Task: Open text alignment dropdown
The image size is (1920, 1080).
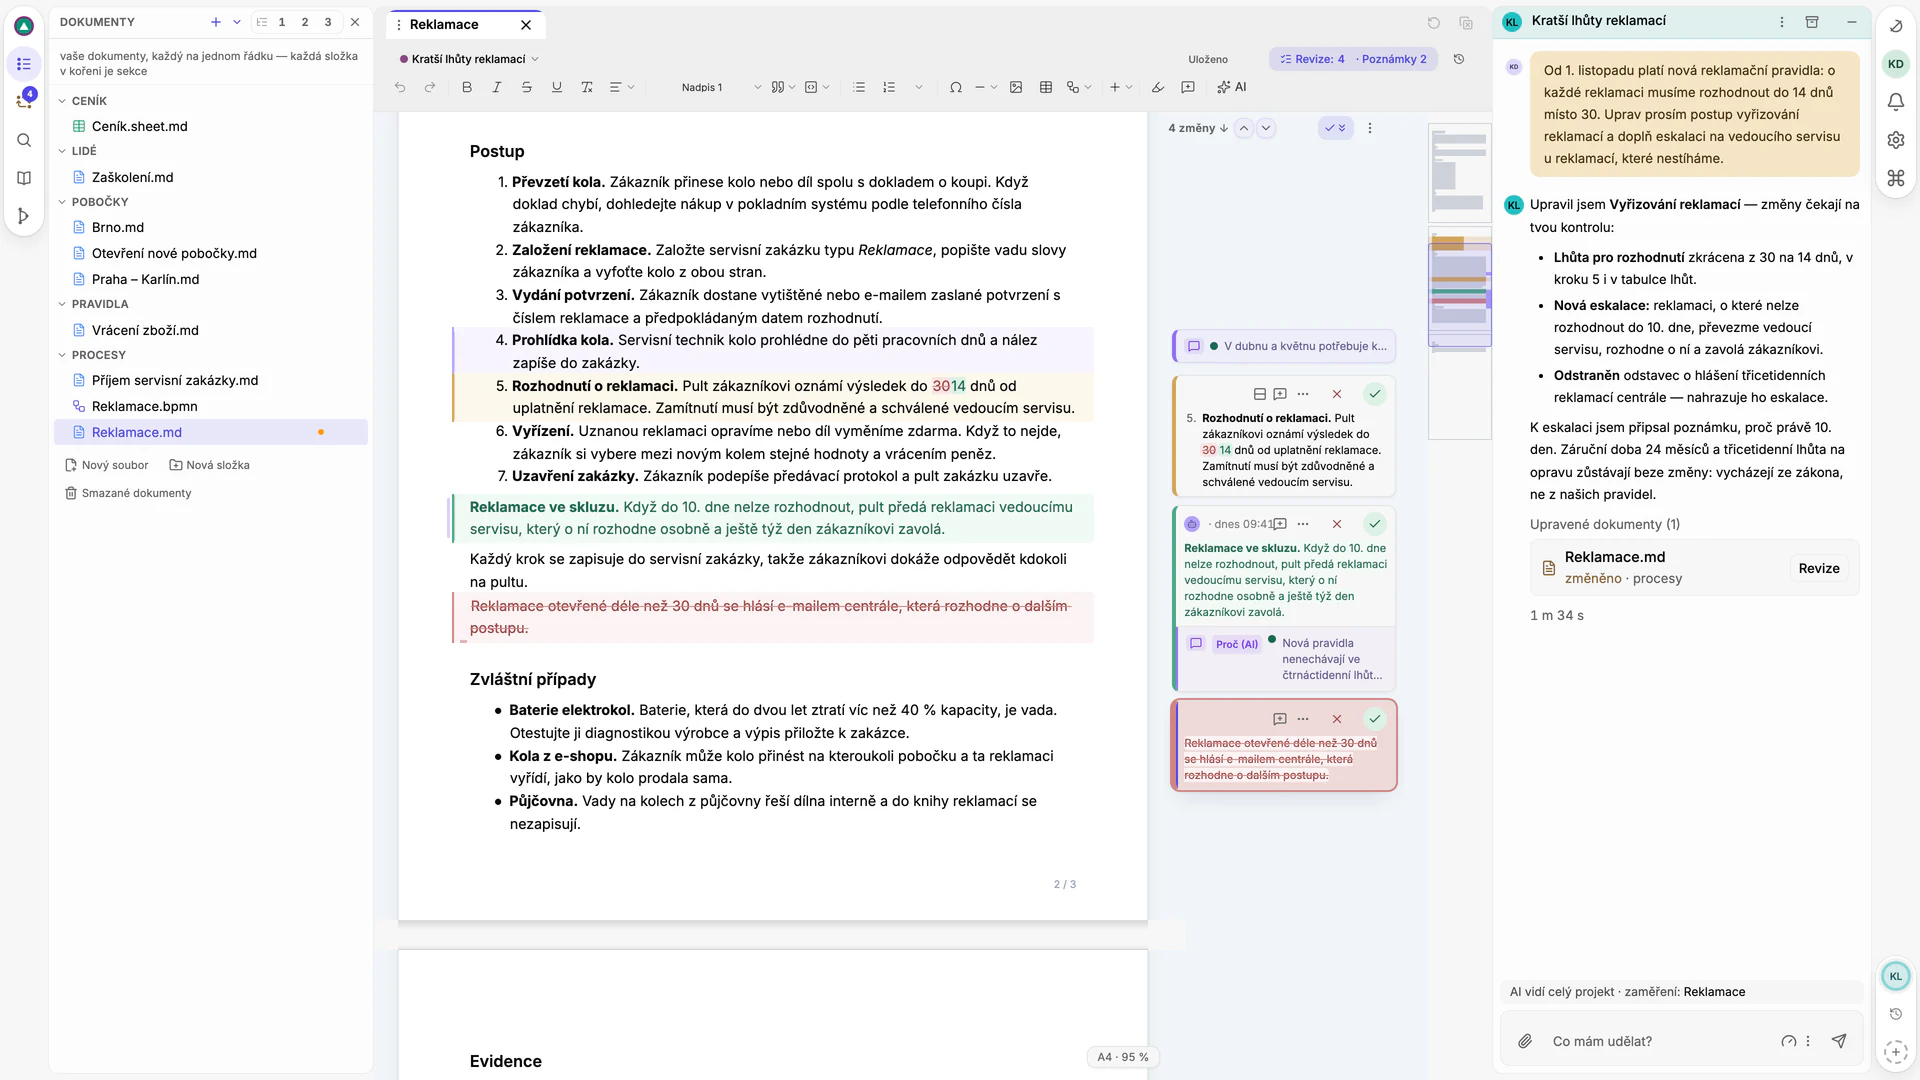Action: click(x=622, y=88)
